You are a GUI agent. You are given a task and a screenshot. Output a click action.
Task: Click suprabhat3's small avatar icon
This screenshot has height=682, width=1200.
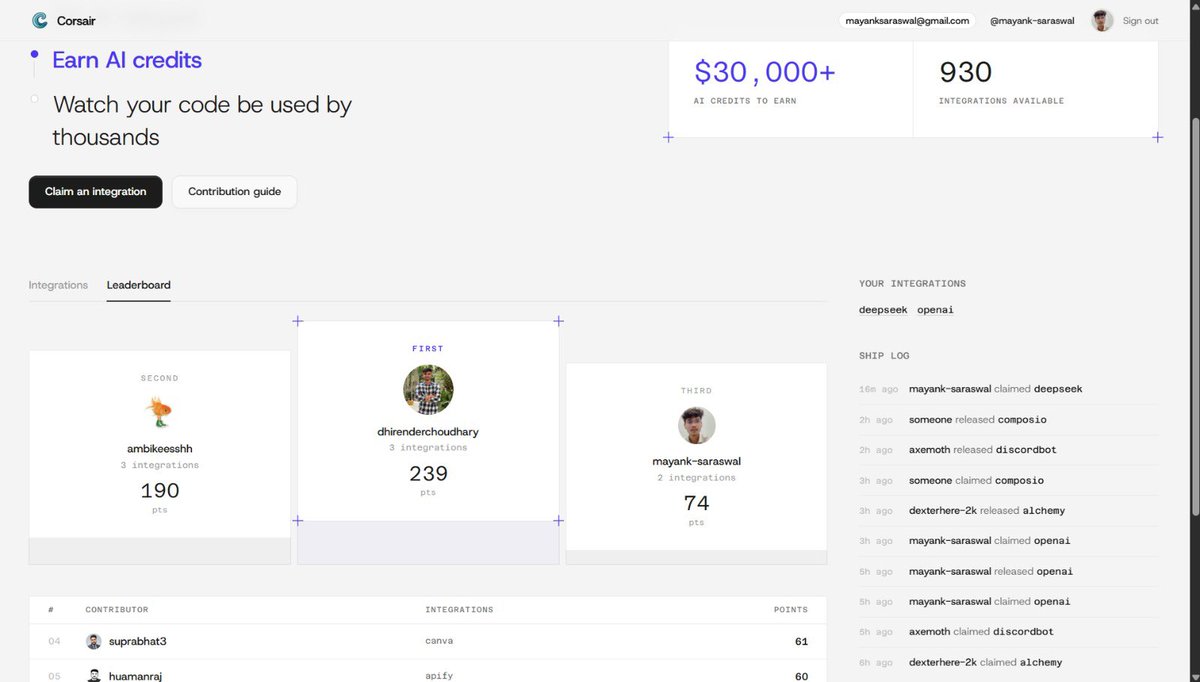[x=94, y=641]
